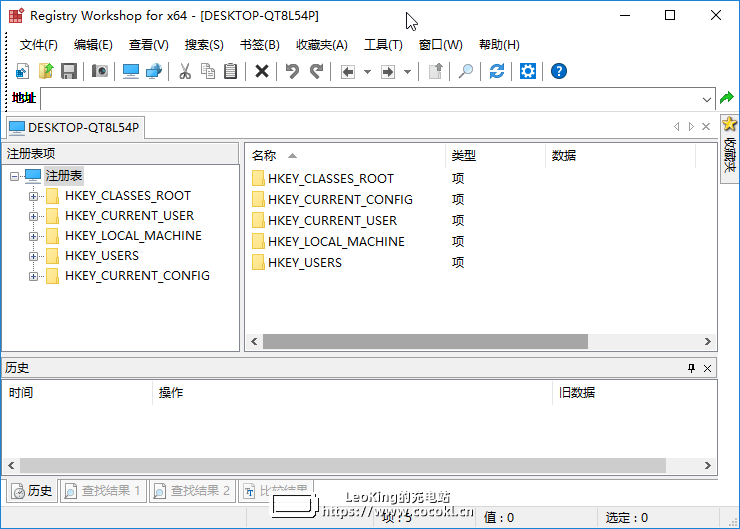Click the 操作 history column header
Viewport: 740px width, 529px height.
tap(352, 393)
